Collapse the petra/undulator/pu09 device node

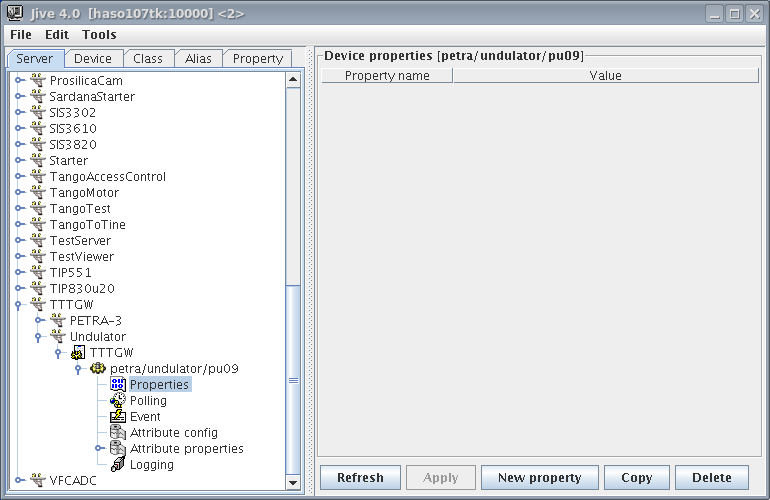(x=78, y=369)
